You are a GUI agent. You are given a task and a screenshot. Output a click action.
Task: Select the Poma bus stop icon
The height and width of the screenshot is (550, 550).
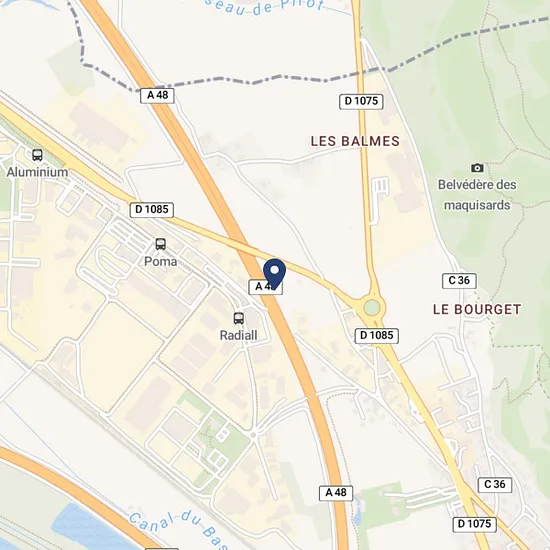[161, 244]
